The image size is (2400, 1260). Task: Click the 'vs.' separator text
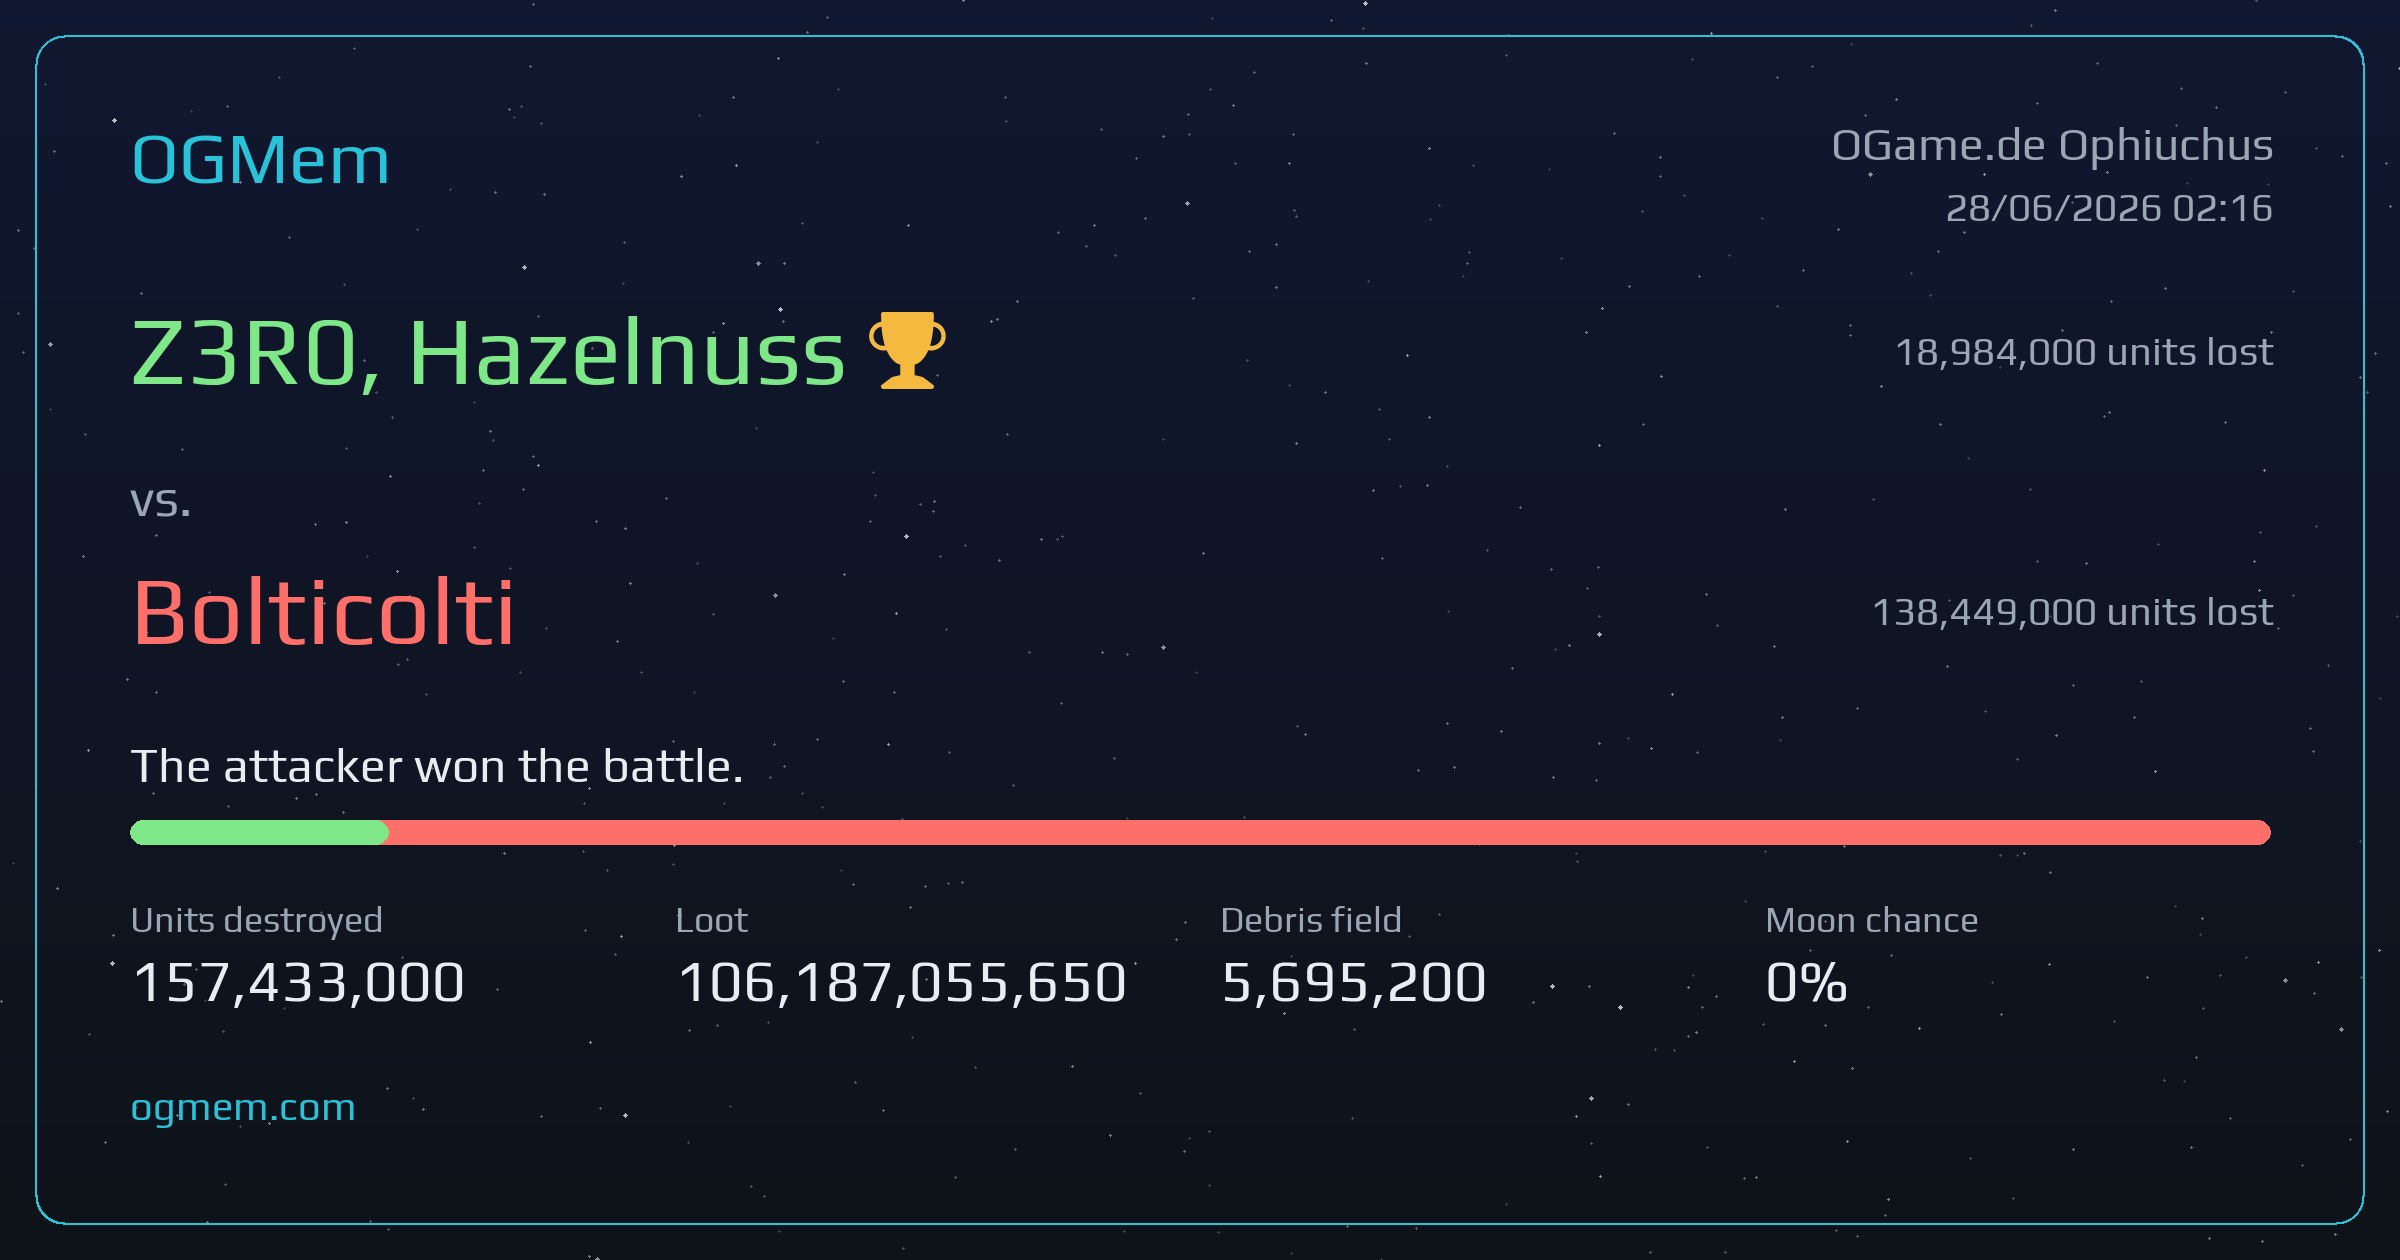[160, 501]
